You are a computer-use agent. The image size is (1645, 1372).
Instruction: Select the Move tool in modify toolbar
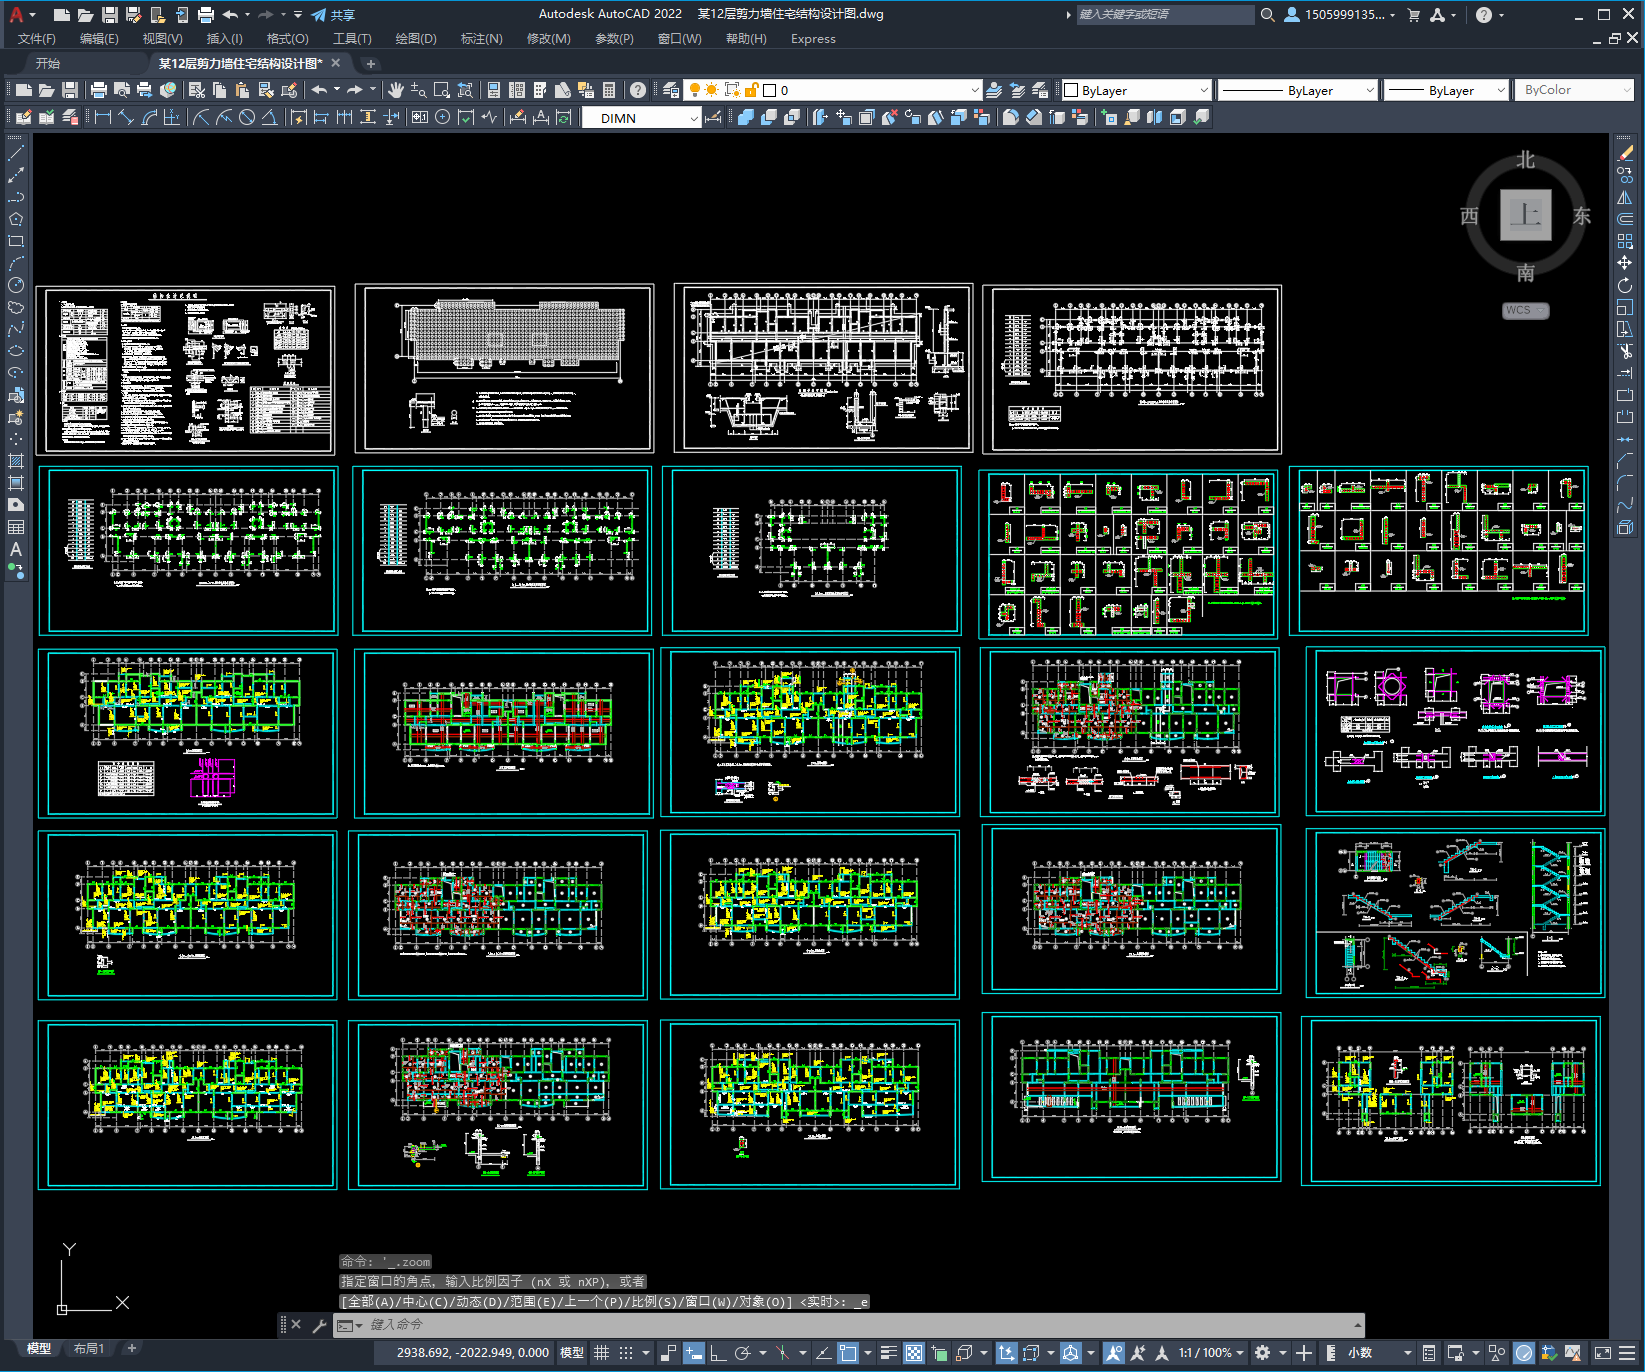click(x=1625, y=263)
